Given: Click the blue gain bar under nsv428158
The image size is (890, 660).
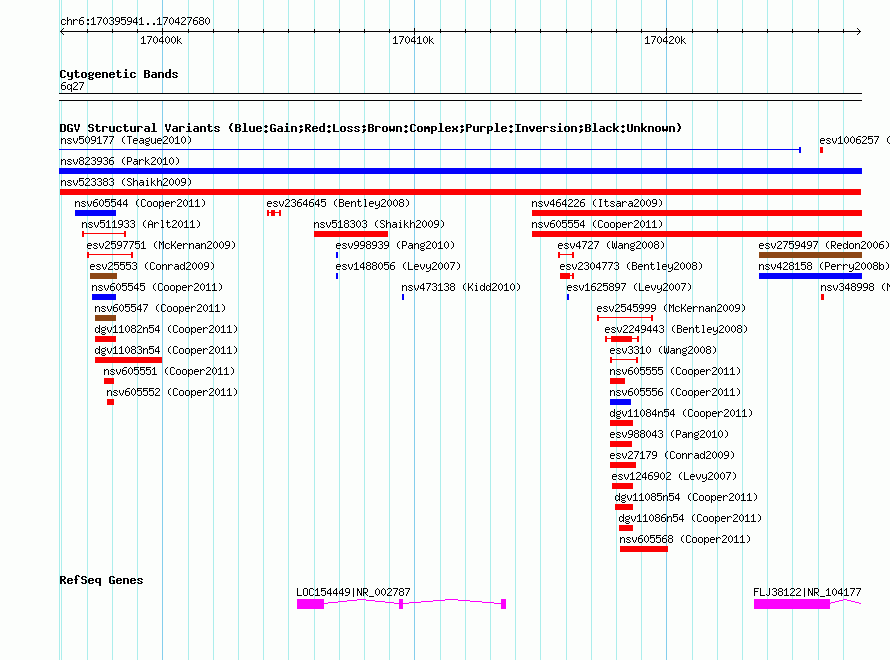Looking at the screenshot, I should point(810,276).
